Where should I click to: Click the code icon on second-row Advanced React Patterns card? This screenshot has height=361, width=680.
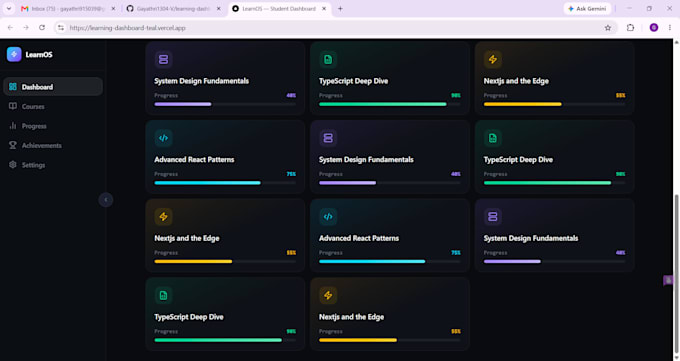click(163, 138)
